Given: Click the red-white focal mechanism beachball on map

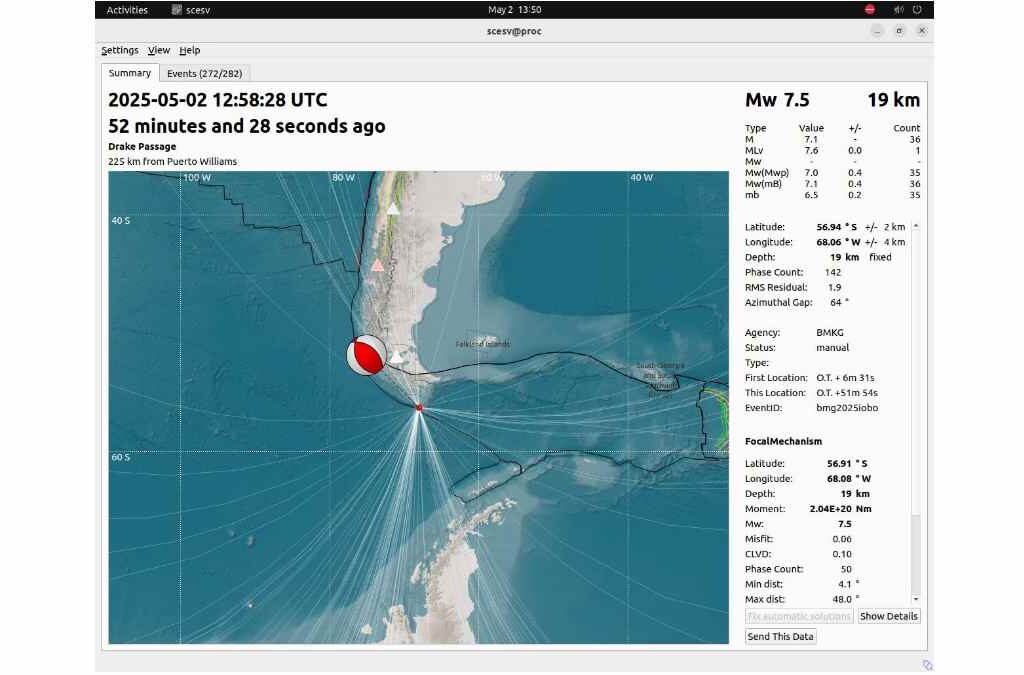Looking at the screenshot, I should (366, 355).
